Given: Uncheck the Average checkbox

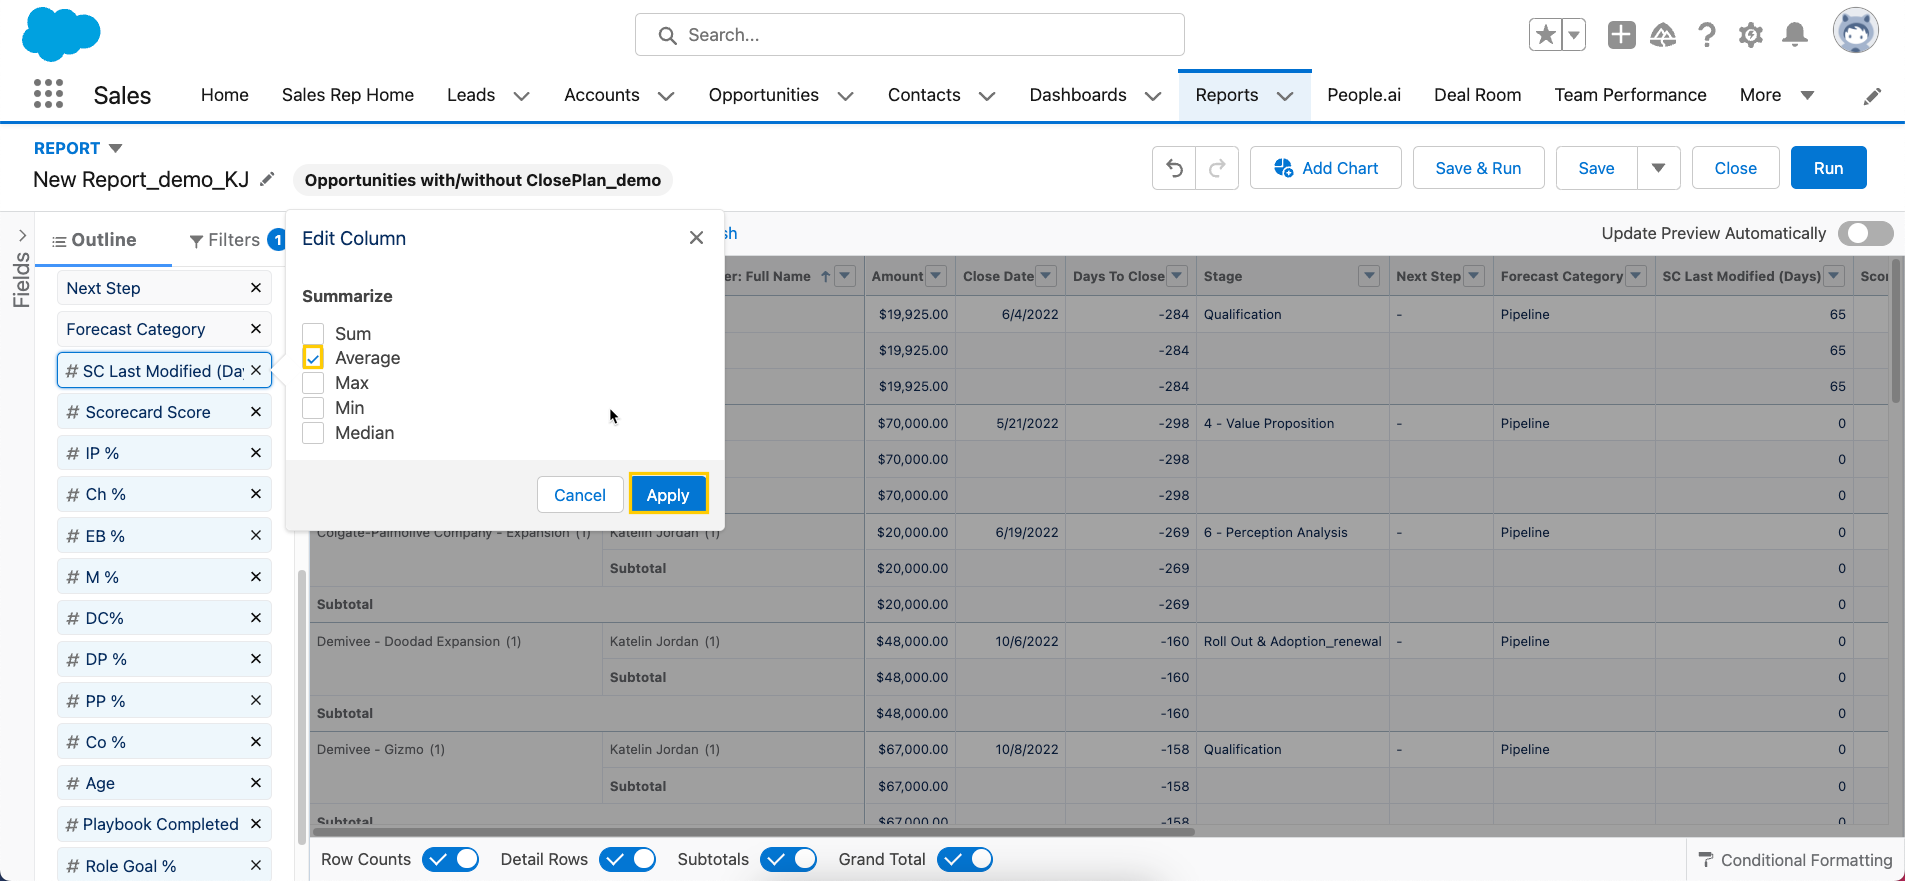Looking at the screenshot, I should pos(313,358).
